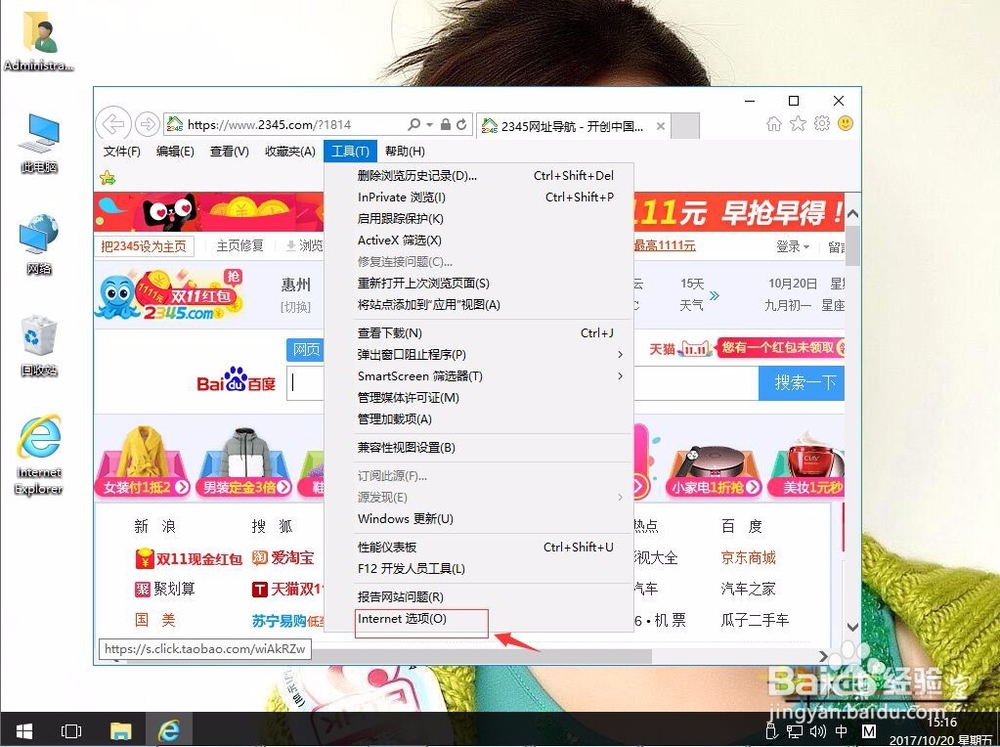
Task: Click the add-to-favorites bar star icon
Action: (x=108, y=178)
